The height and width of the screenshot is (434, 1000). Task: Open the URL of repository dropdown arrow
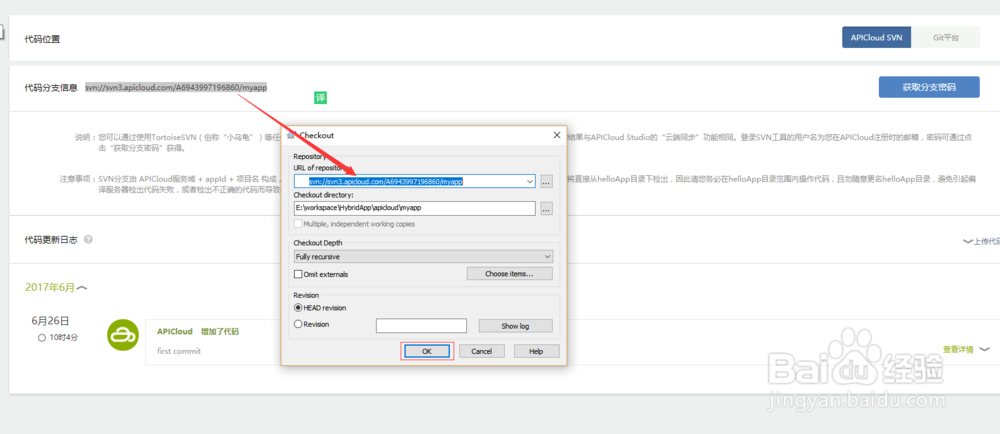click(530, 182)
